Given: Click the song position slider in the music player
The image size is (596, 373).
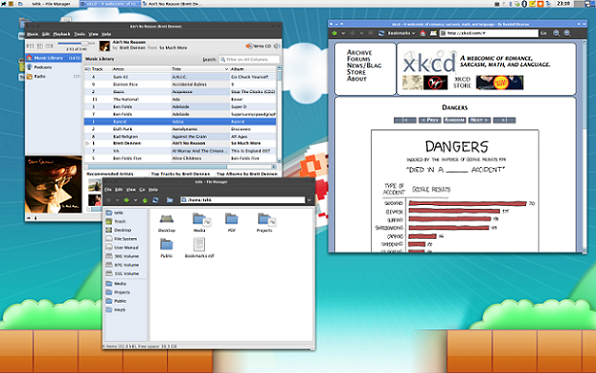Looking at the screenshot, I should [x=76, y=44].
